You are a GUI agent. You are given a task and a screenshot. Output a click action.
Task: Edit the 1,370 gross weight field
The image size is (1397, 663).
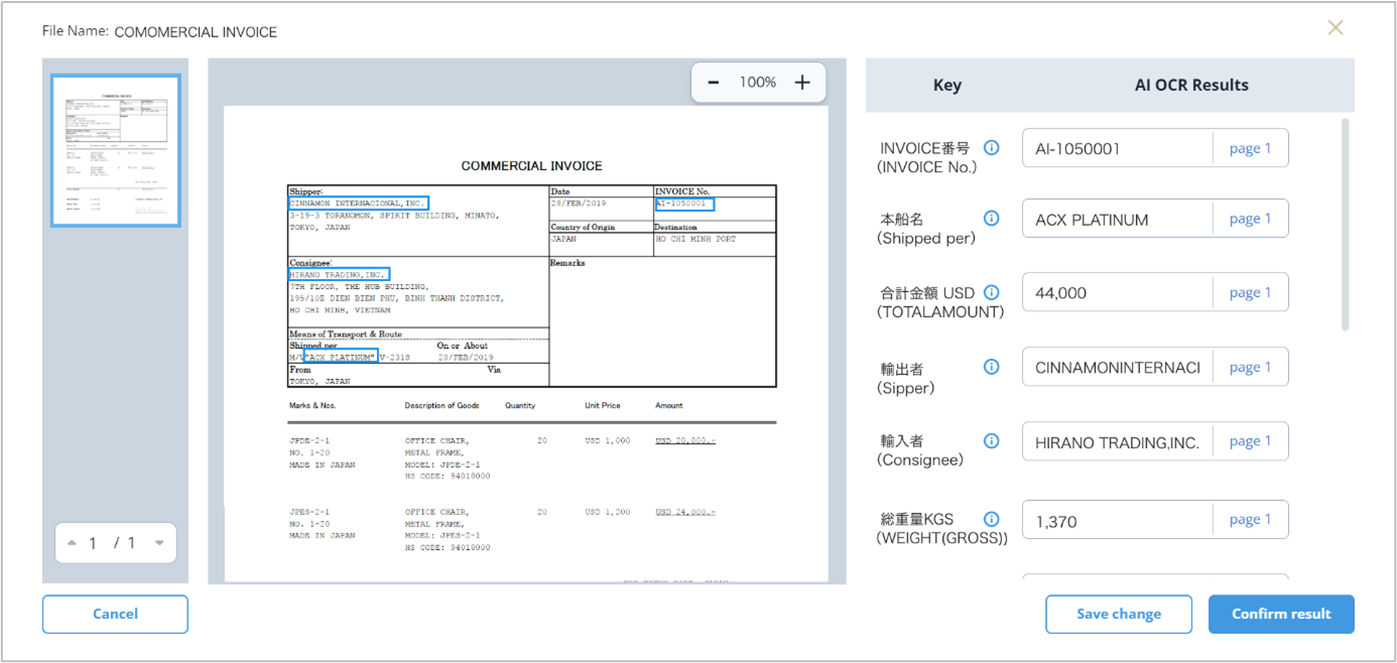click(1118, 520)
